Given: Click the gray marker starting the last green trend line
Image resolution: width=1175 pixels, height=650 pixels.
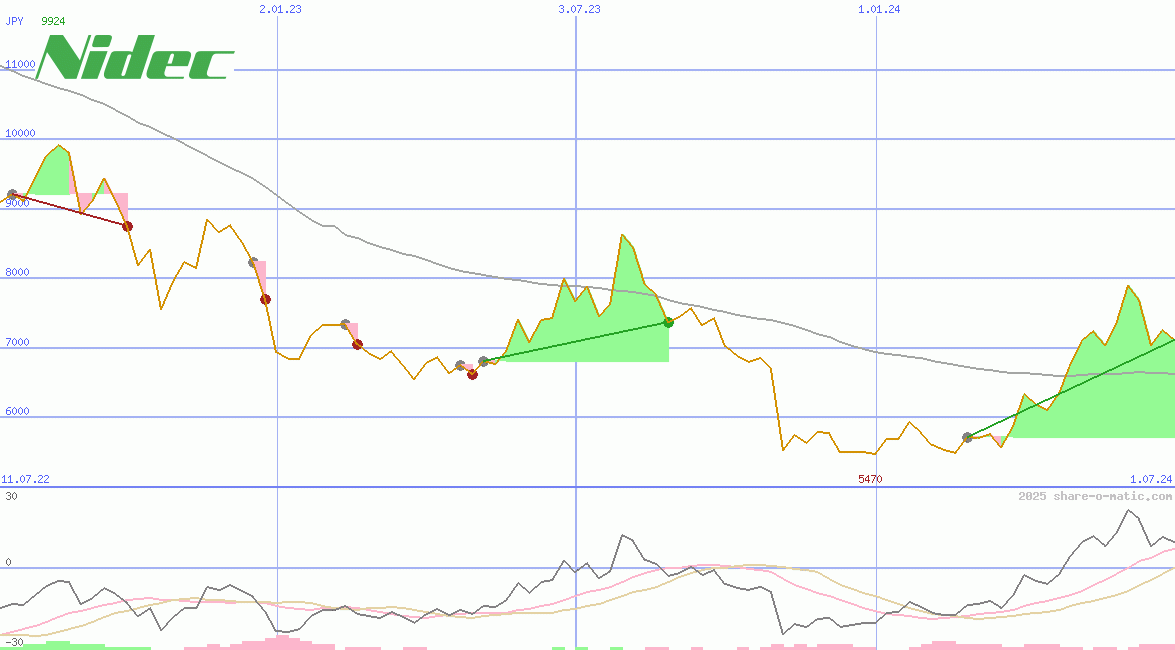Looking at the screenshot, I should click(967, 437).
